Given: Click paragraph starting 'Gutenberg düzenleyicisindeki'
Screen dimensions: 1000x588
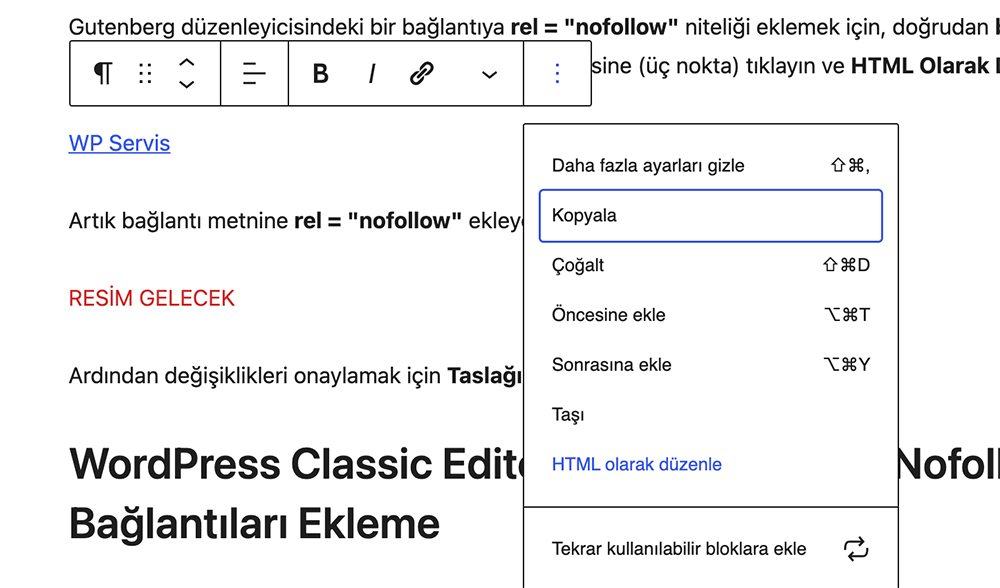Looking at the screenshot, I should click(x=534, y=27).
